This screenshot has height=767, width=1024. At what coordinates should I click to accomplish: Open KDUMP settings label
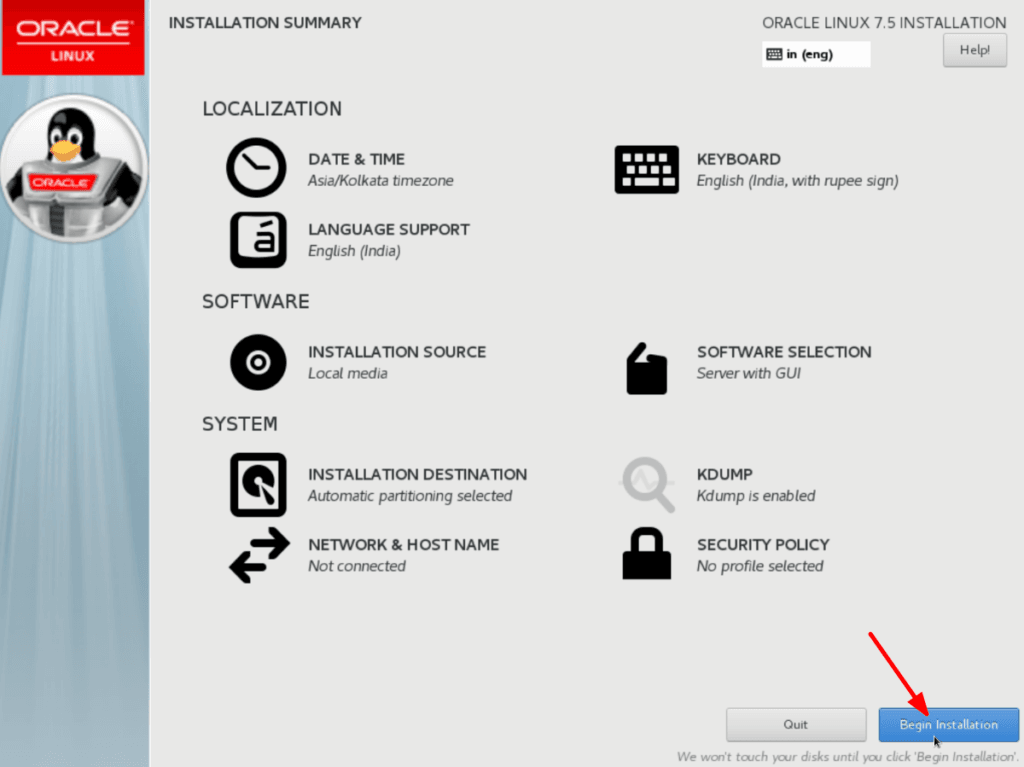[x=725, y=474]
